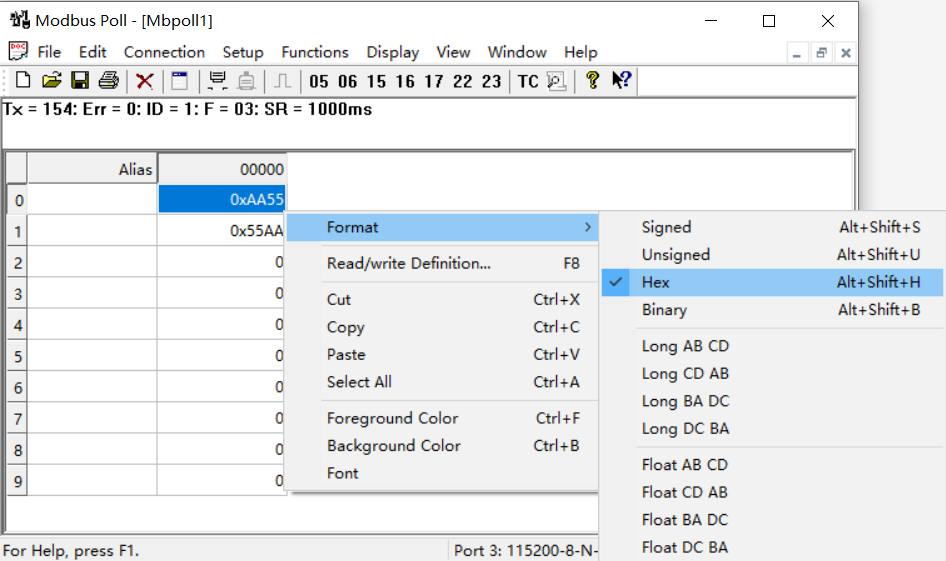
Task: Open Foreground Color option
Action: click(x=442, y=418)
